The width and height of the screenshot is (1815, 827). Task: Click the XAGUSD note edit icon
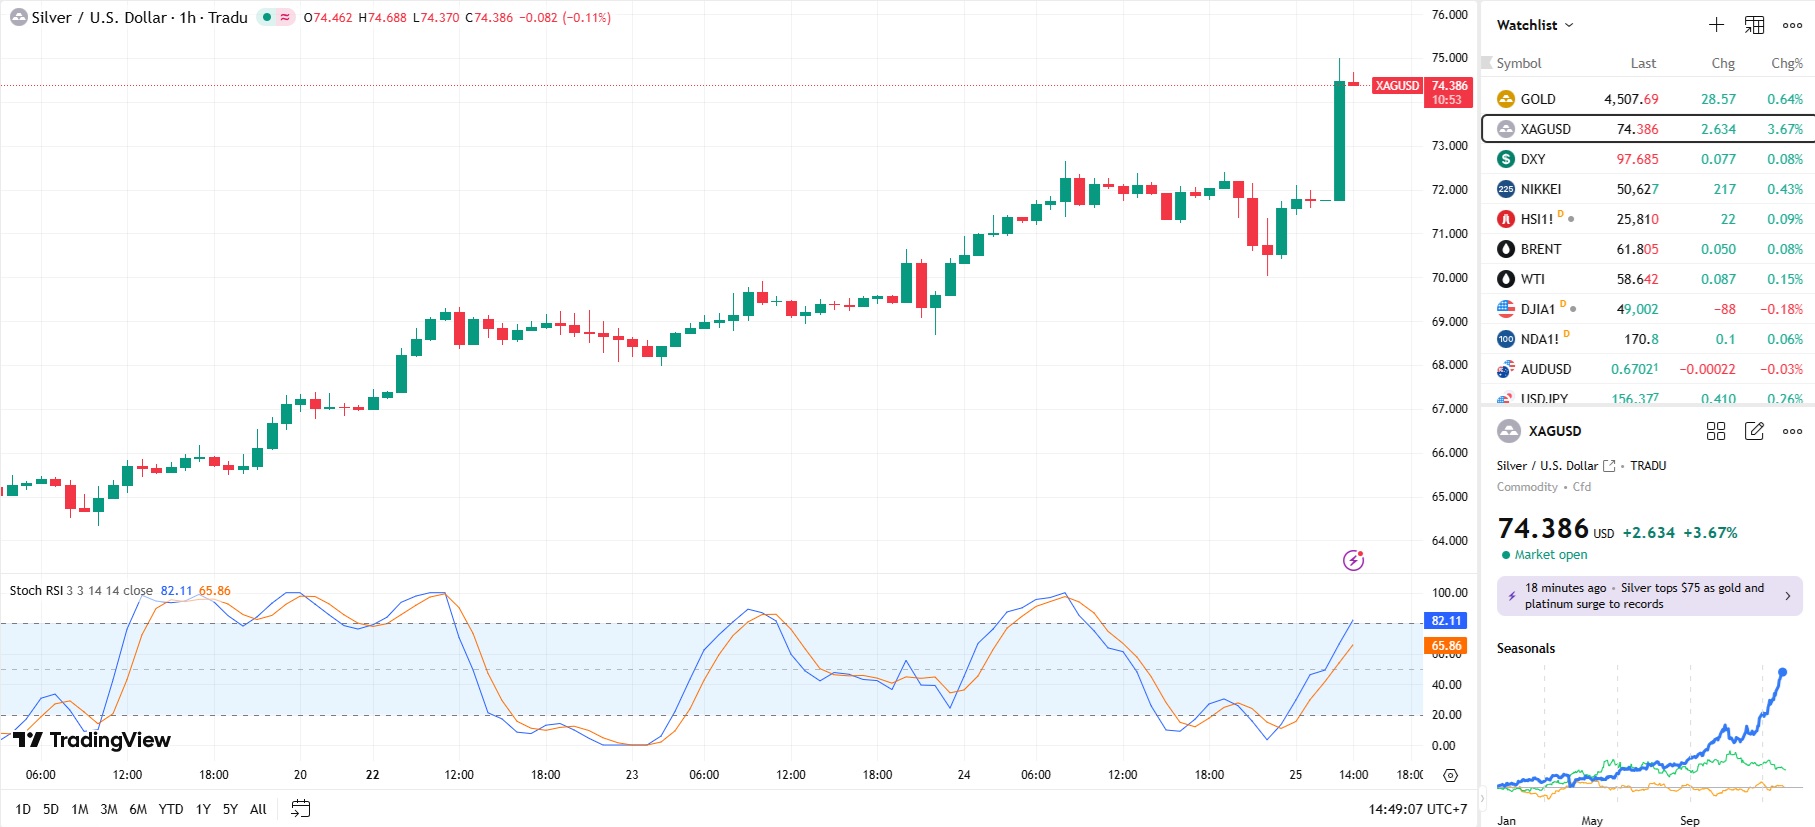[1754, 431]
